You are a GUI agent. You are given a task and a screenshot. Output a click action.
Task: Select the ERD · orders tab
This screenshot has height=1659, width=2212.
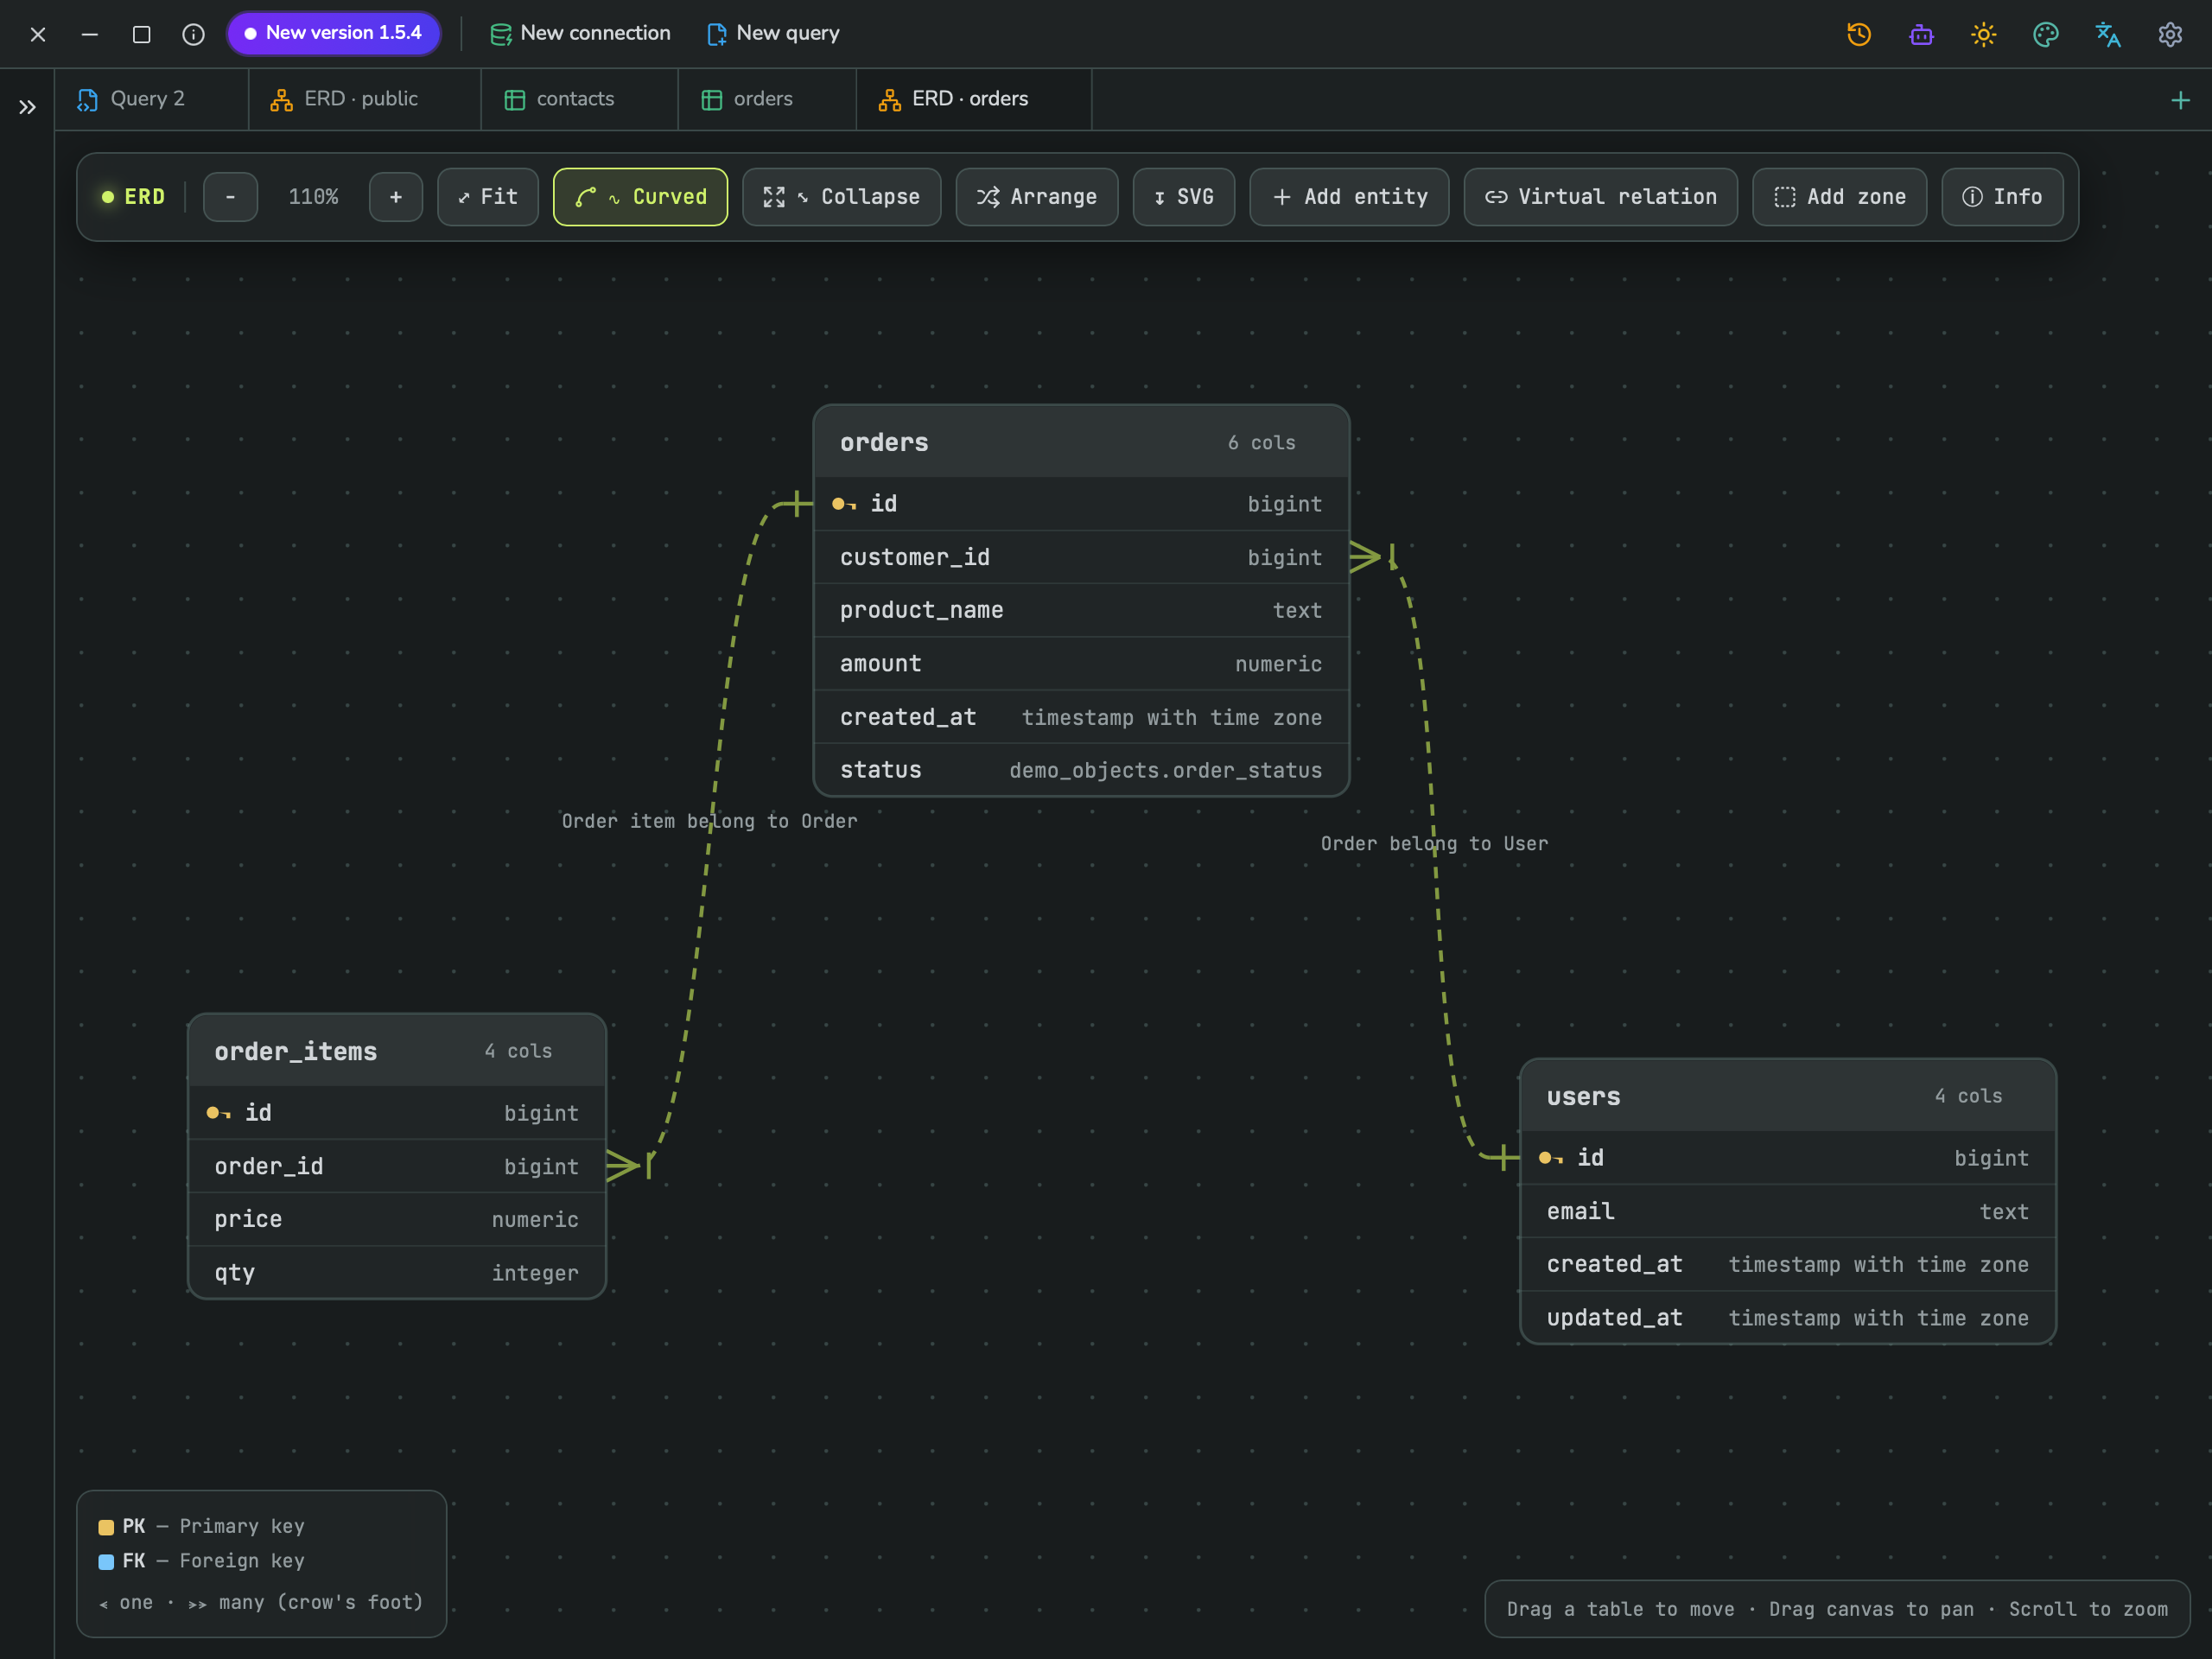coord(974,99)
